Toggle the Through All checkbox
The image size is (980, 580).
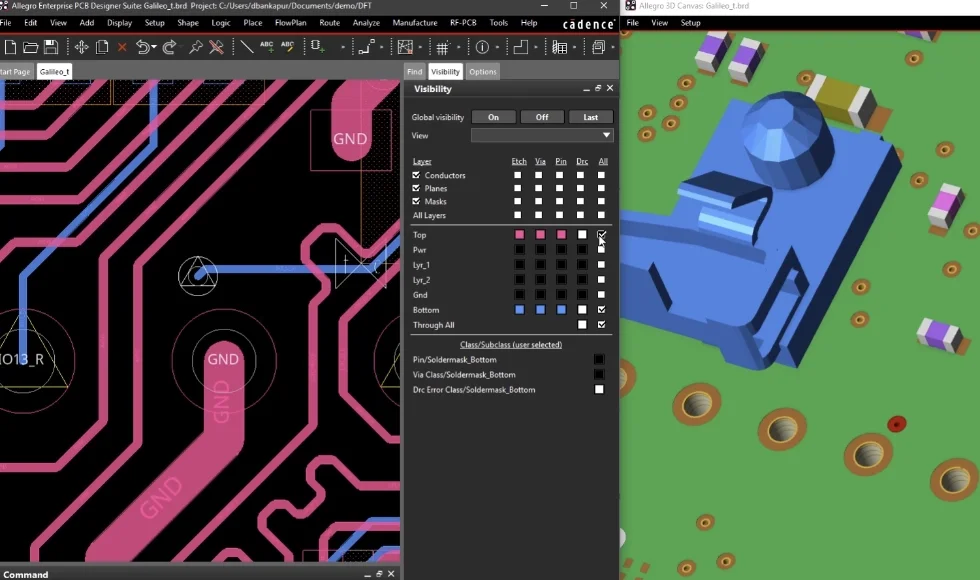pyautogui.click(x=601, y=325)
